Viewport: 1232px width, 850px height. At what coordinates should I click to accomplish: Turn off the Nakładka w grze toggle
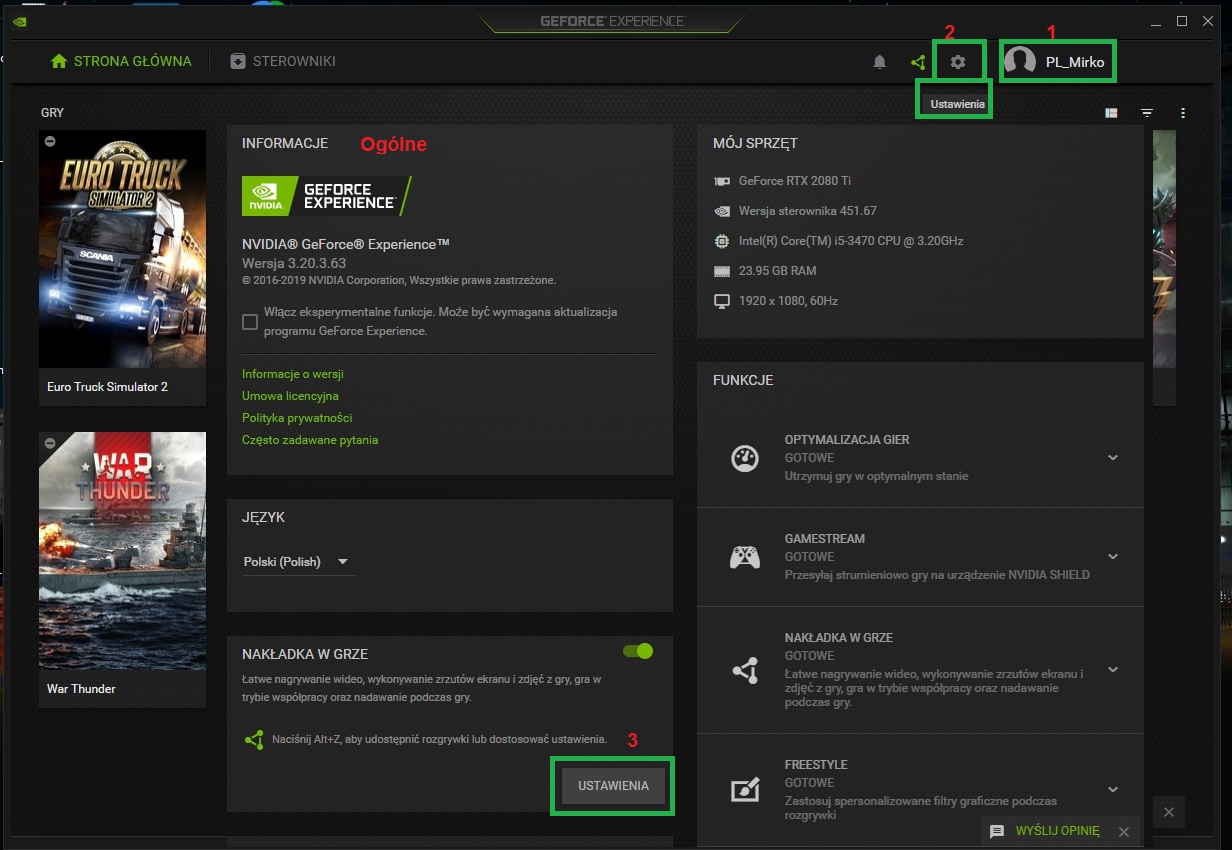(637, 651)
